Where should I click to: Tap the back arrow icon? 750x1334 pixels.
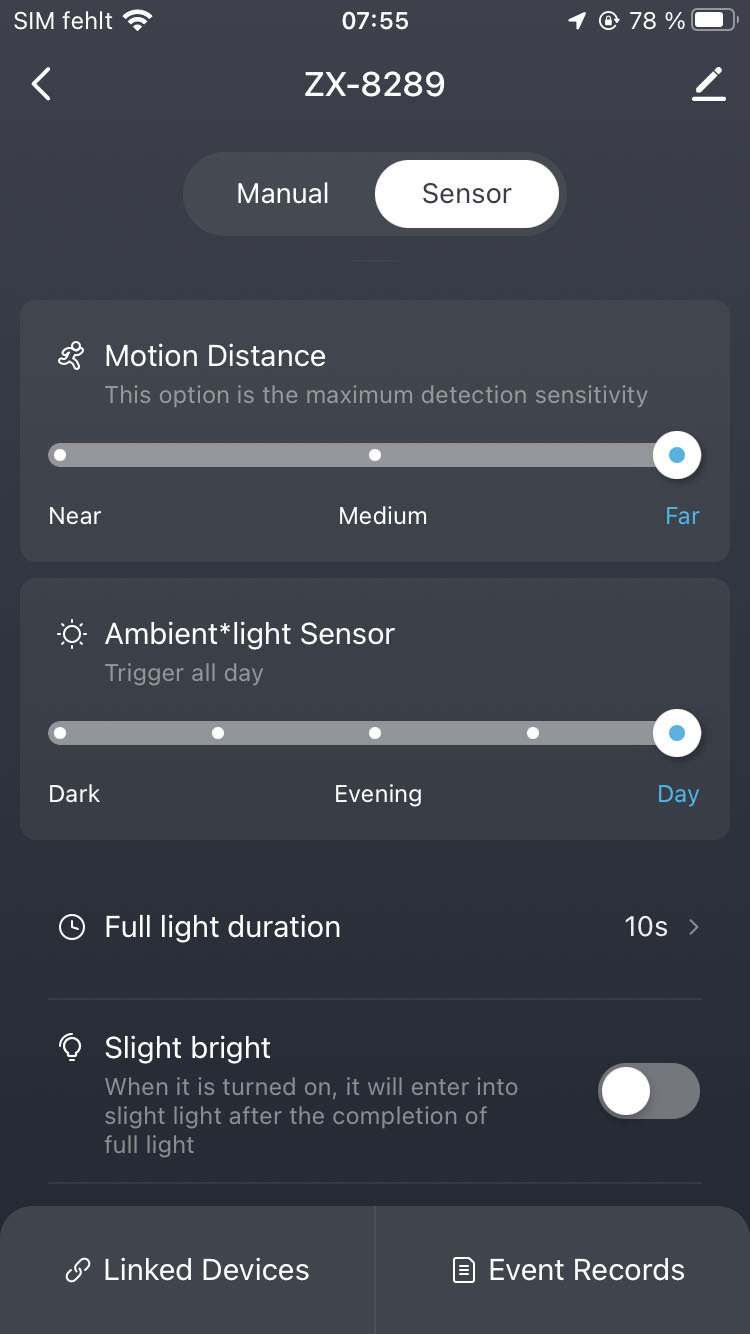[41, 84]
